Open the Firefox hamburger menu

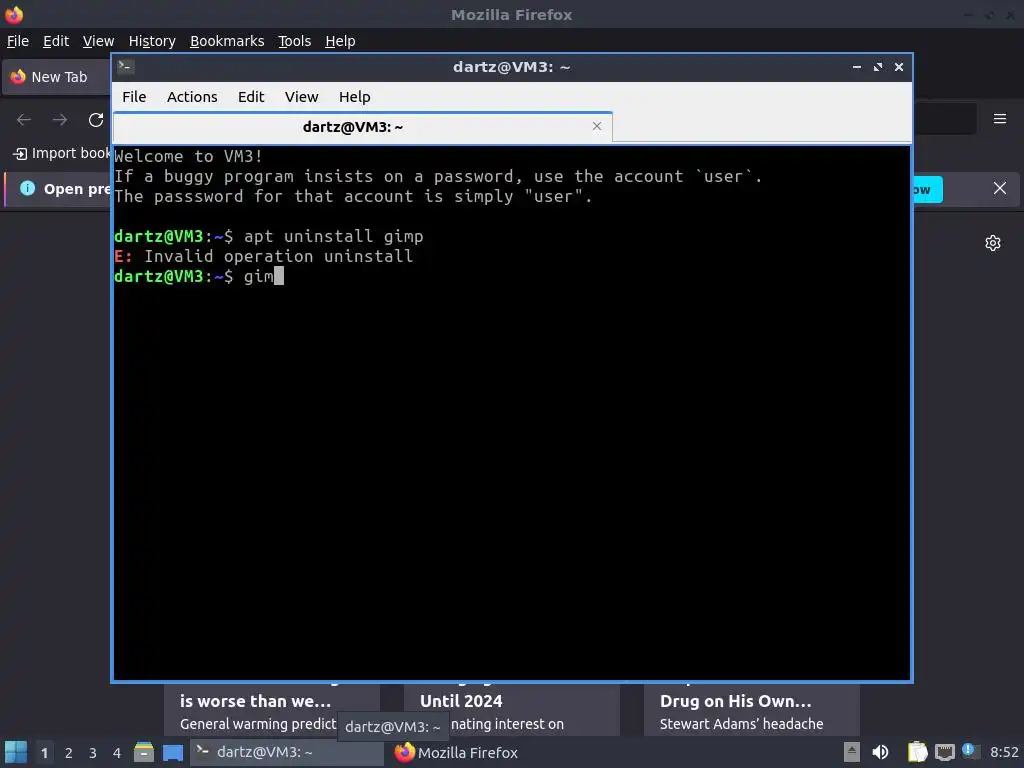1000,119
